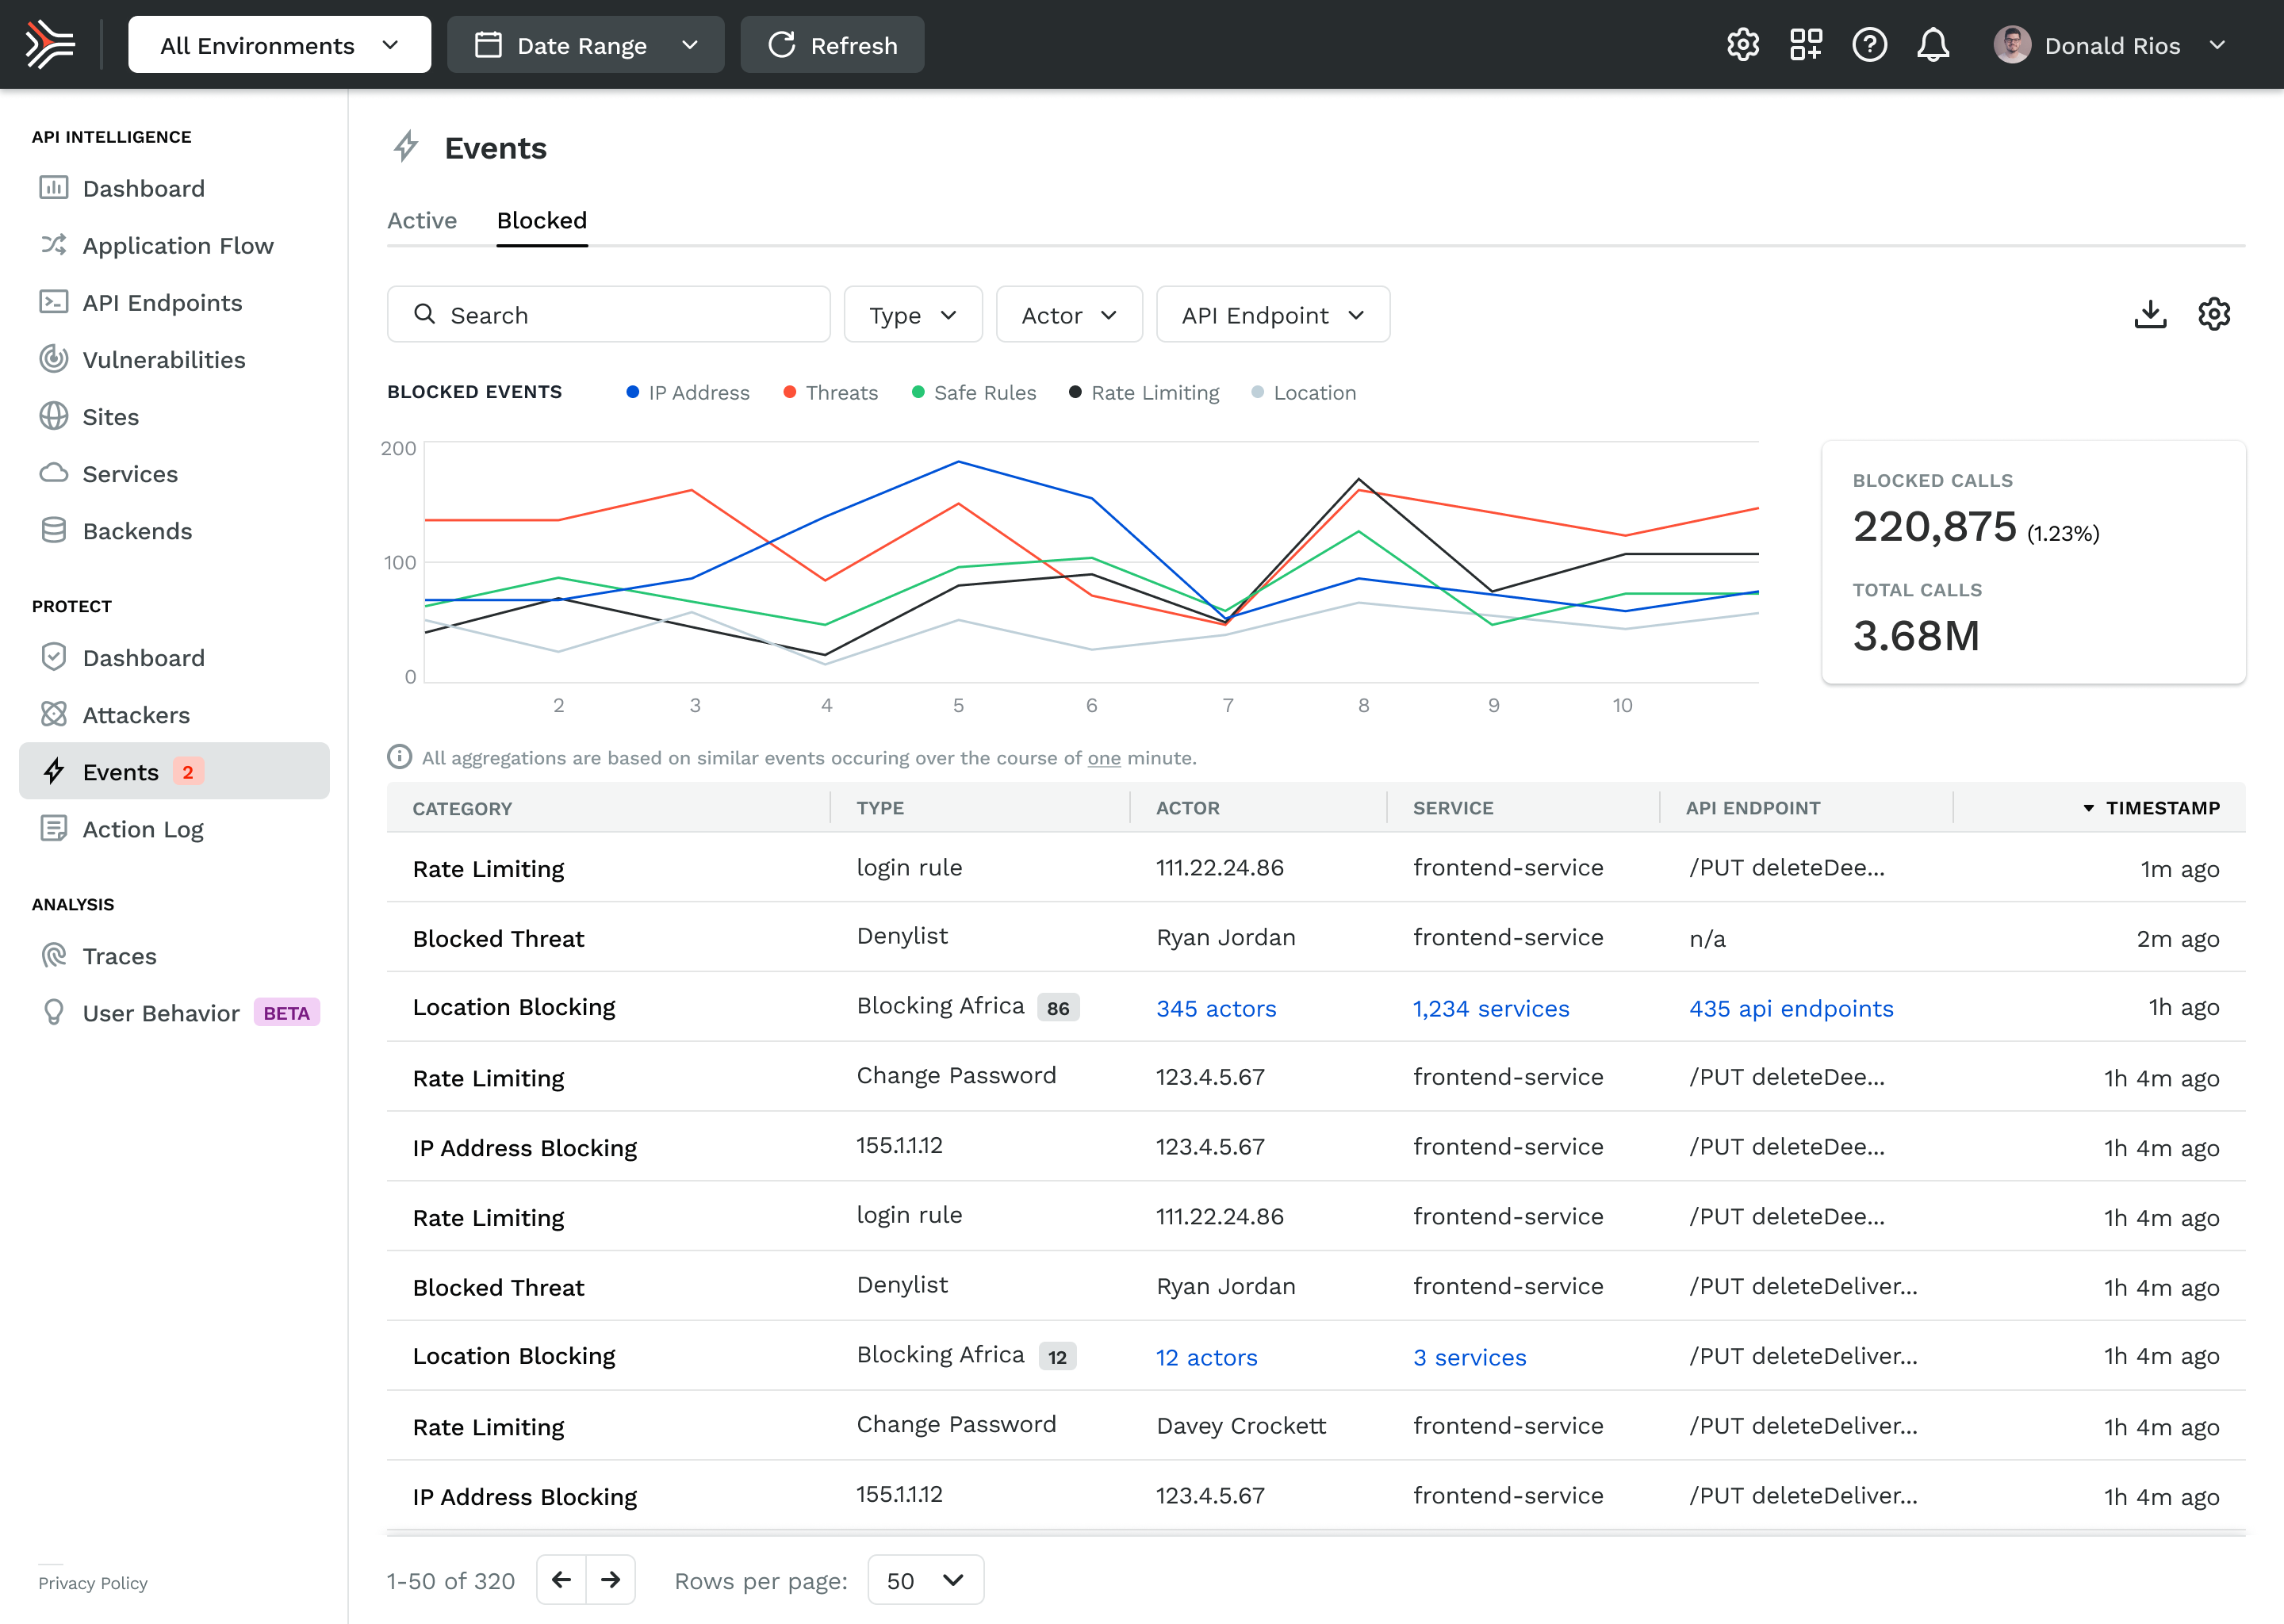The image size is (2284, 1624).
Task: Toggle the Threats legend series
Action: coord(830,393)
